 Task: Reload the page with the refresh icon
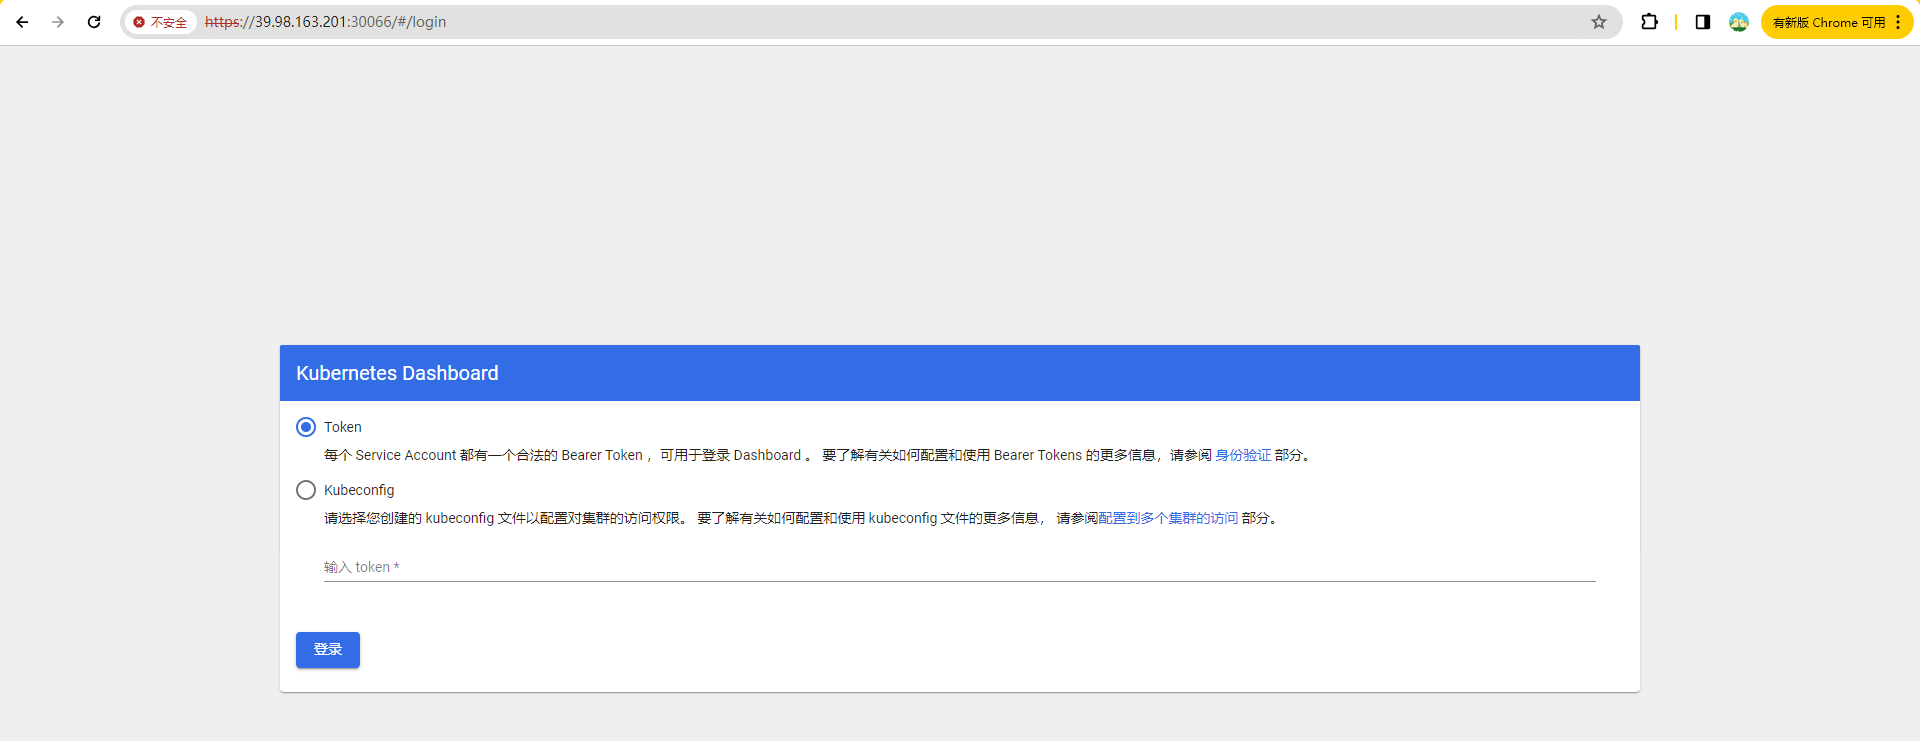[x=94, y=22]
